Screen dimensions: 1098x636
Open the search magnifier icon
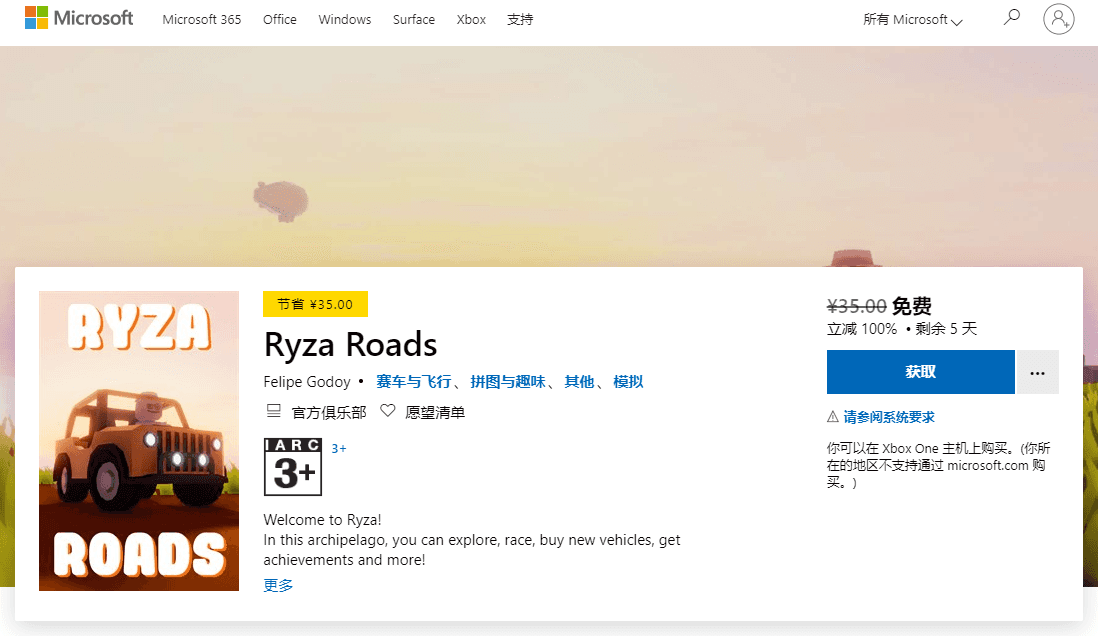pos(1012,18)
